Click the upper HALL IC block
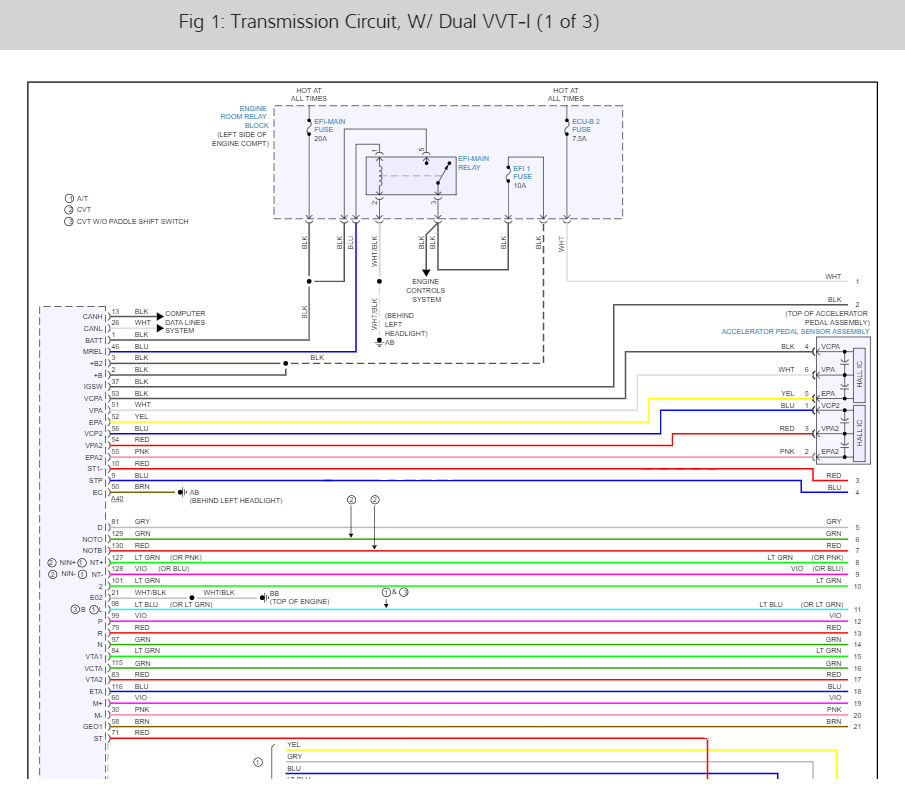The image size is (905, 810). (x=859, y=374)
